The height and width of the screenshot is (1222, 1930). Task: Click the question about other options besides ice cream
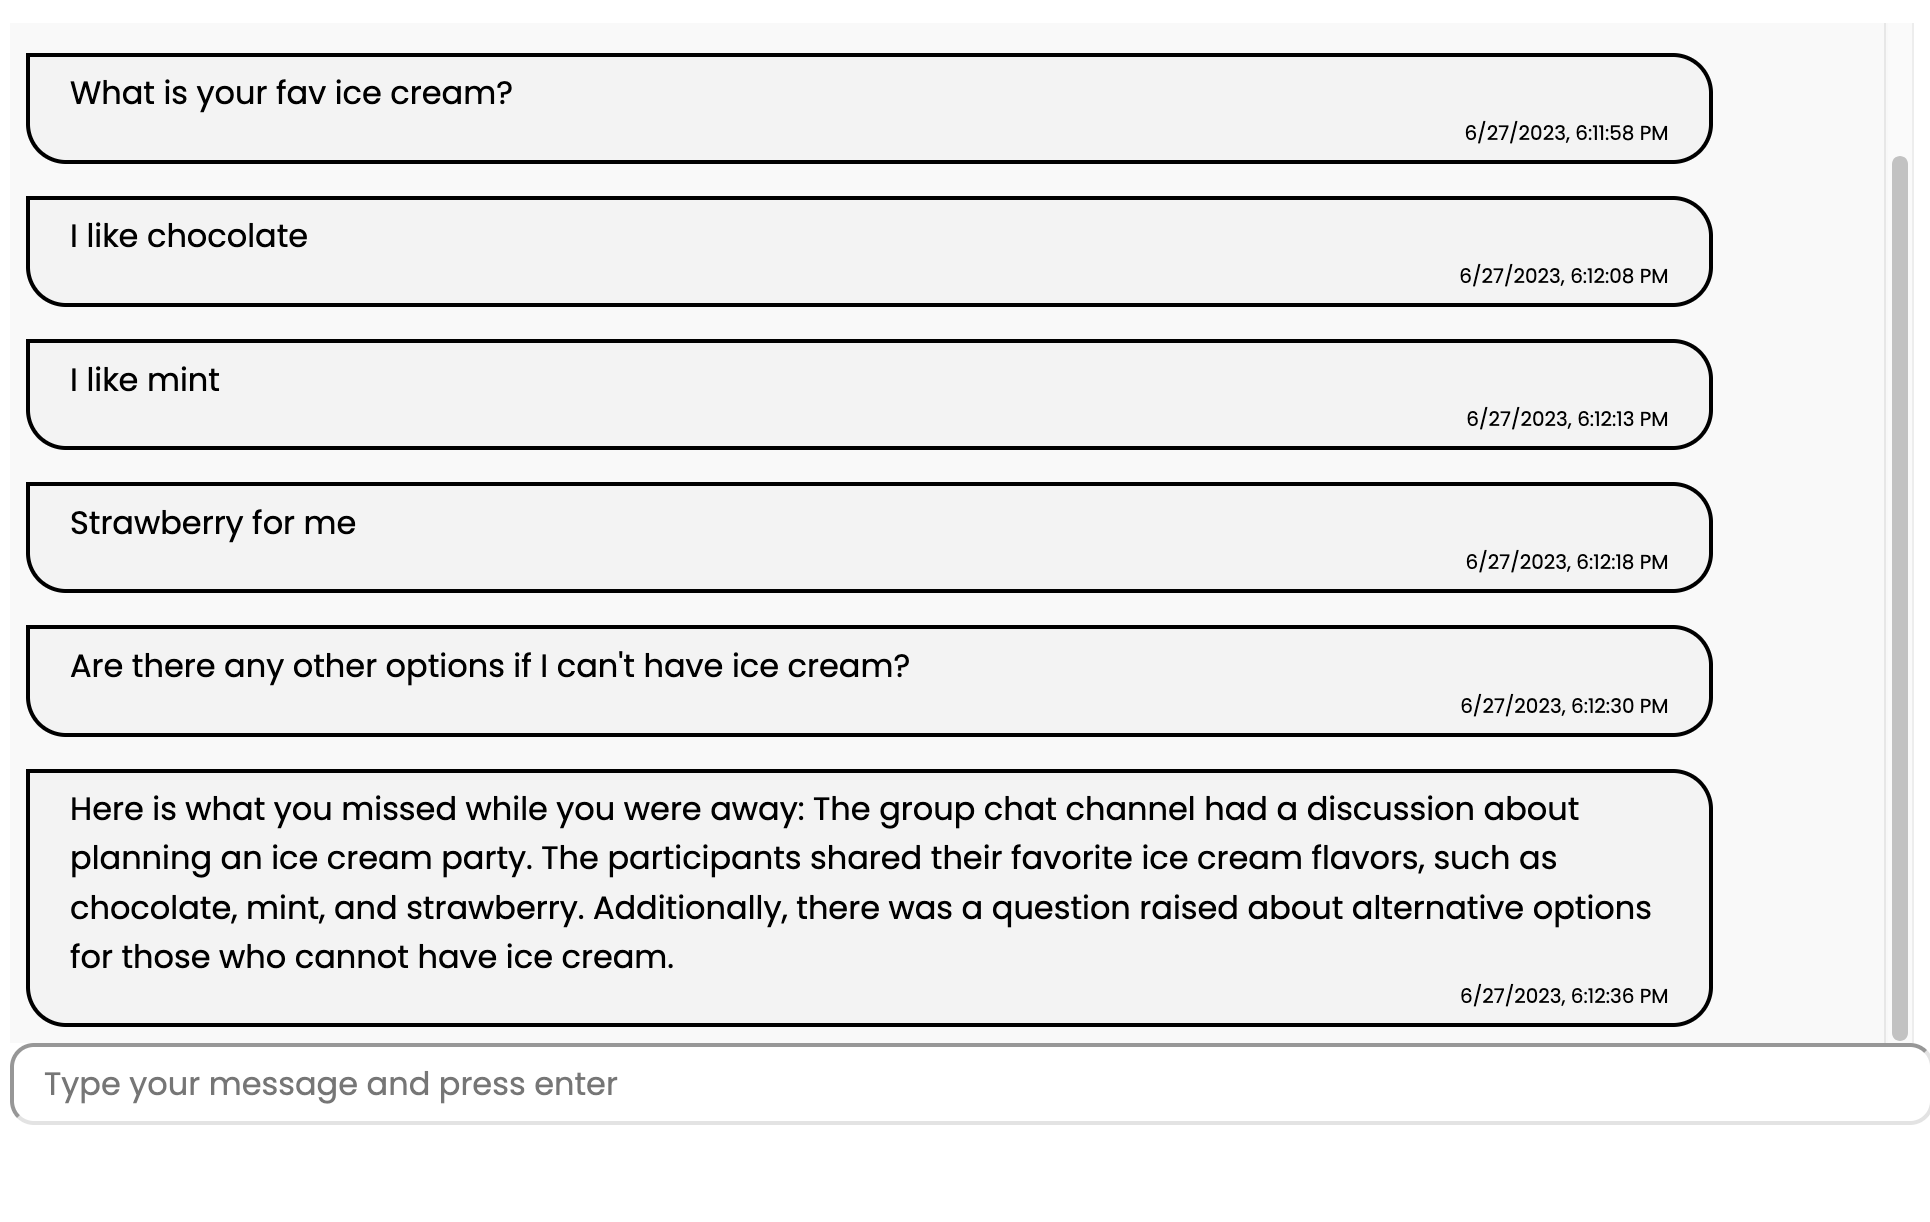click(490, 666)
